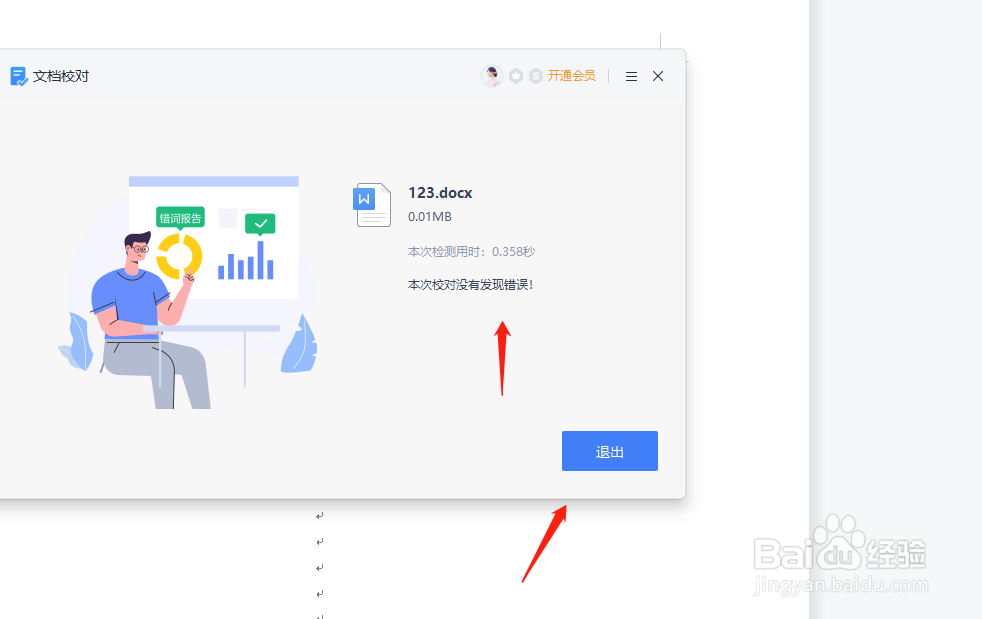Select the 123.docx file name

pos(440,193)
